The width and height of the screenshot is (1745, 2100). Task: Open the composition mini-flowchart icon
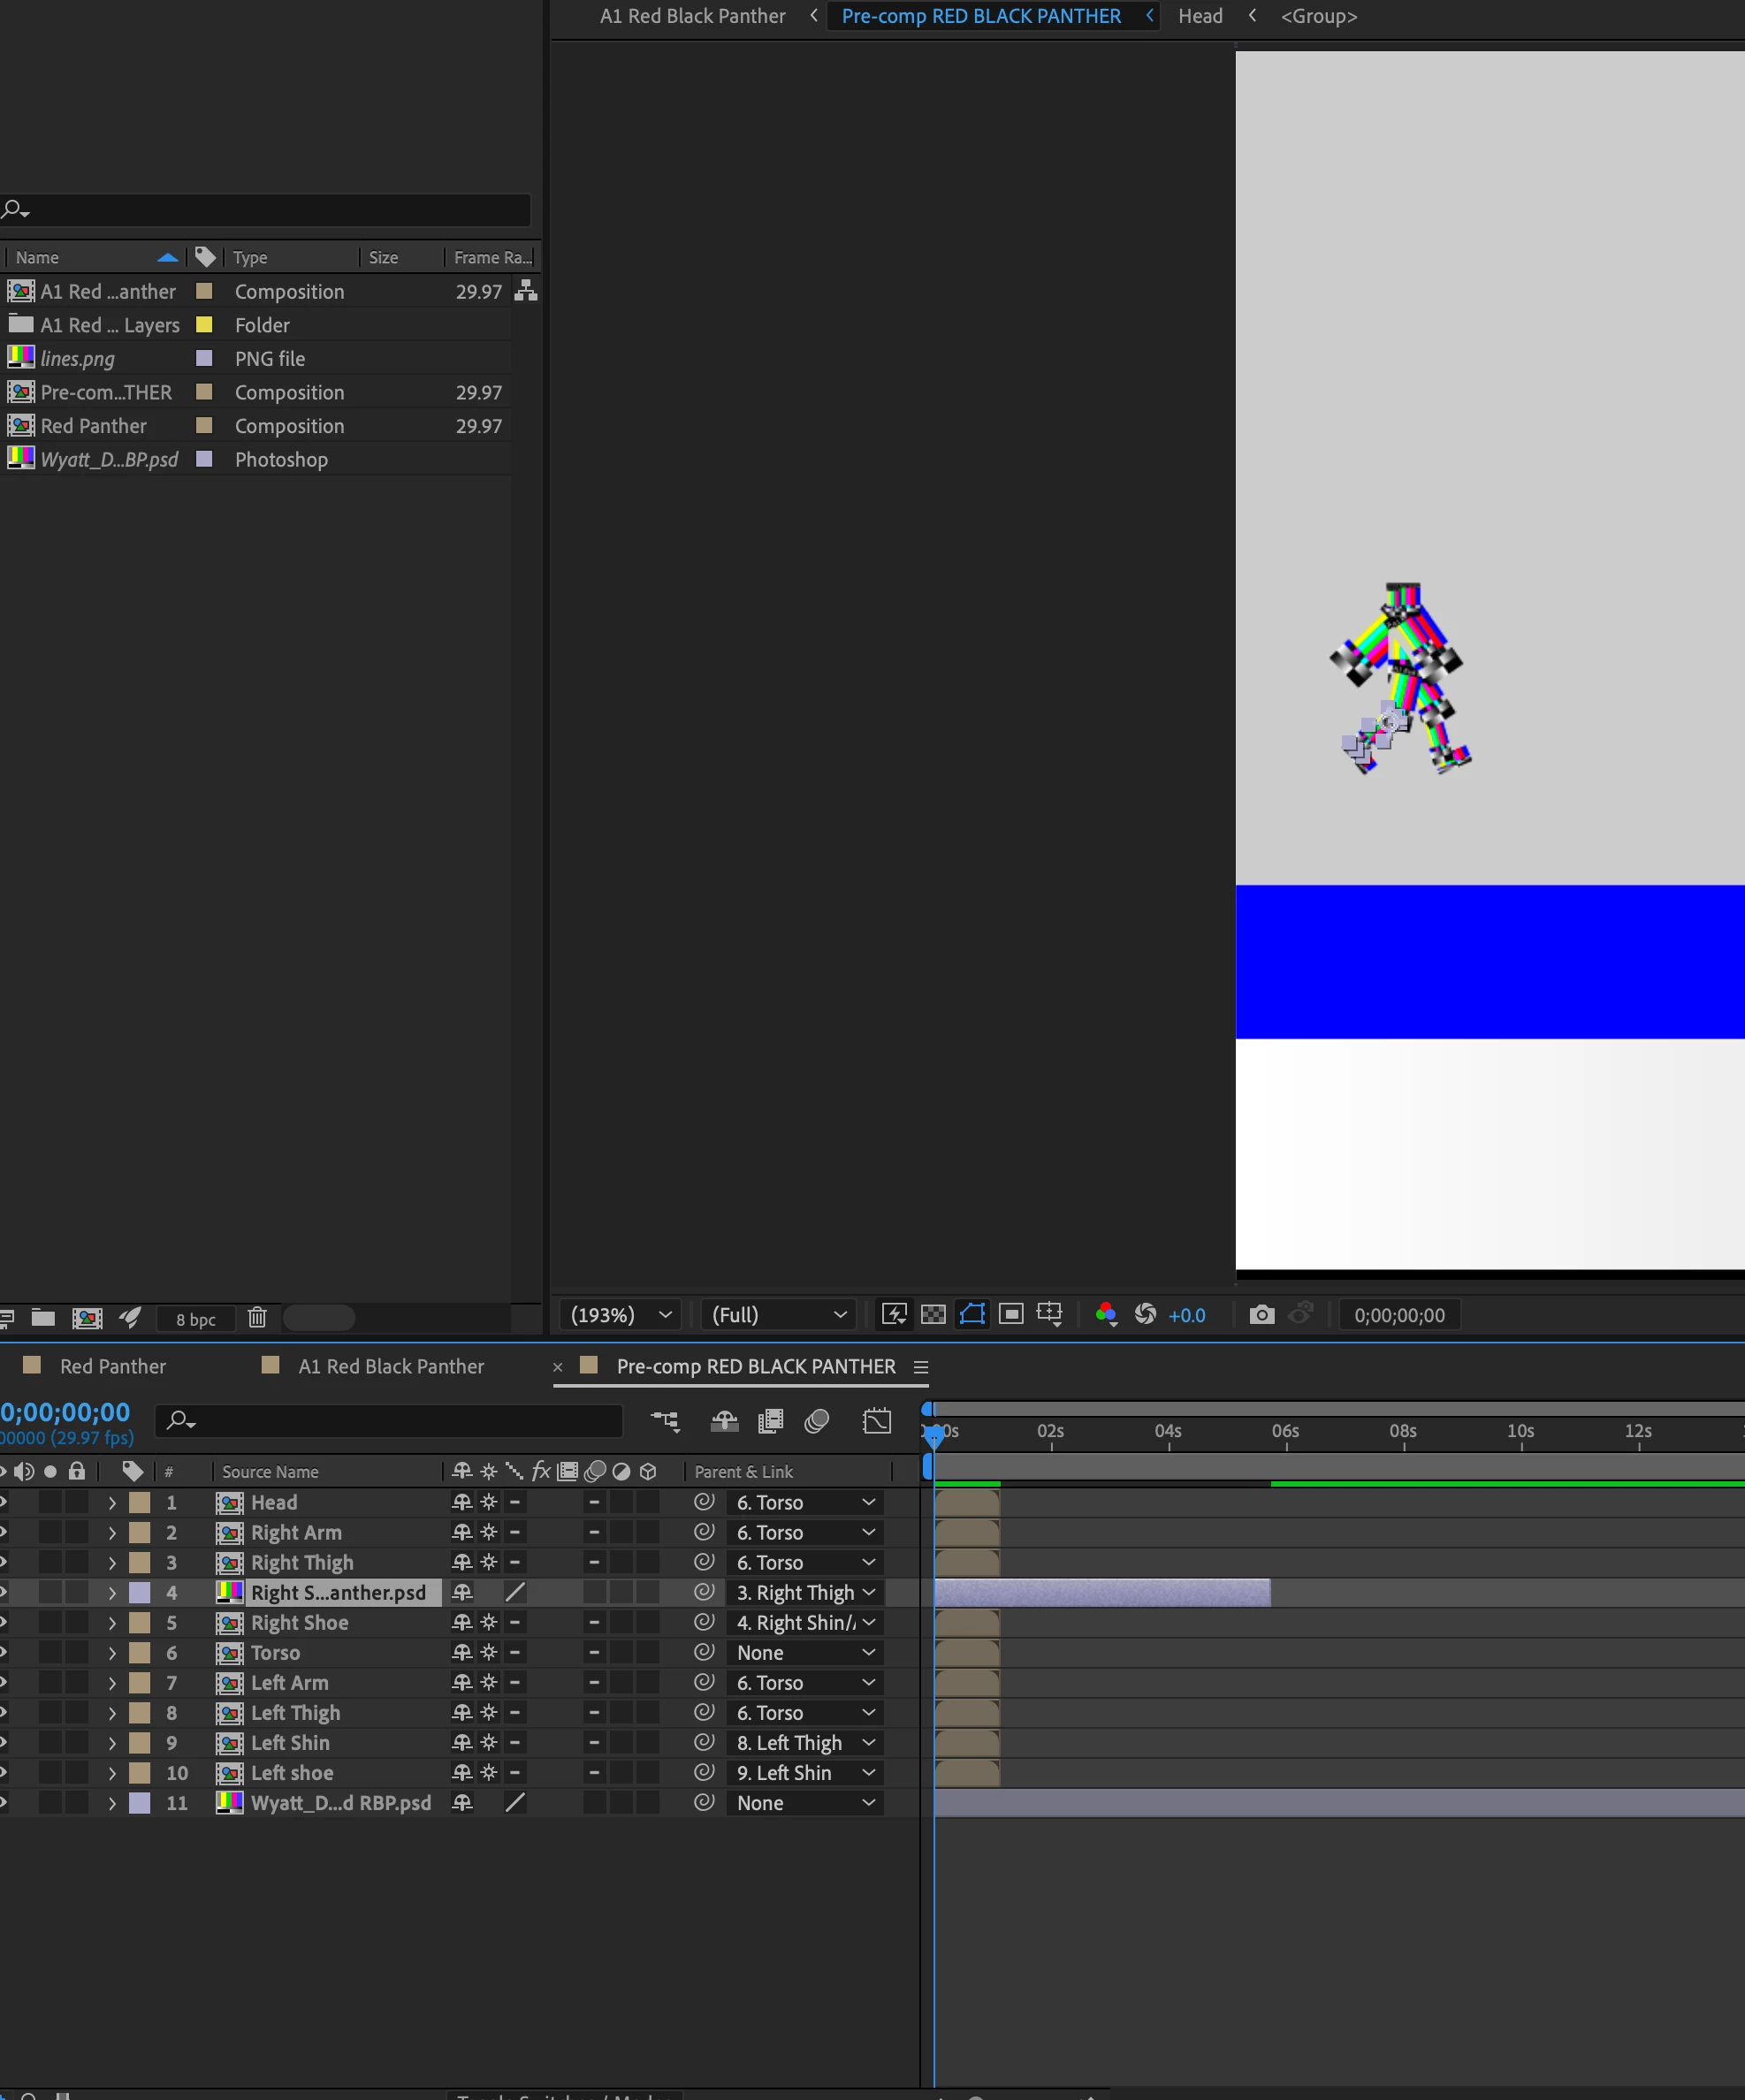(665, 1421)
